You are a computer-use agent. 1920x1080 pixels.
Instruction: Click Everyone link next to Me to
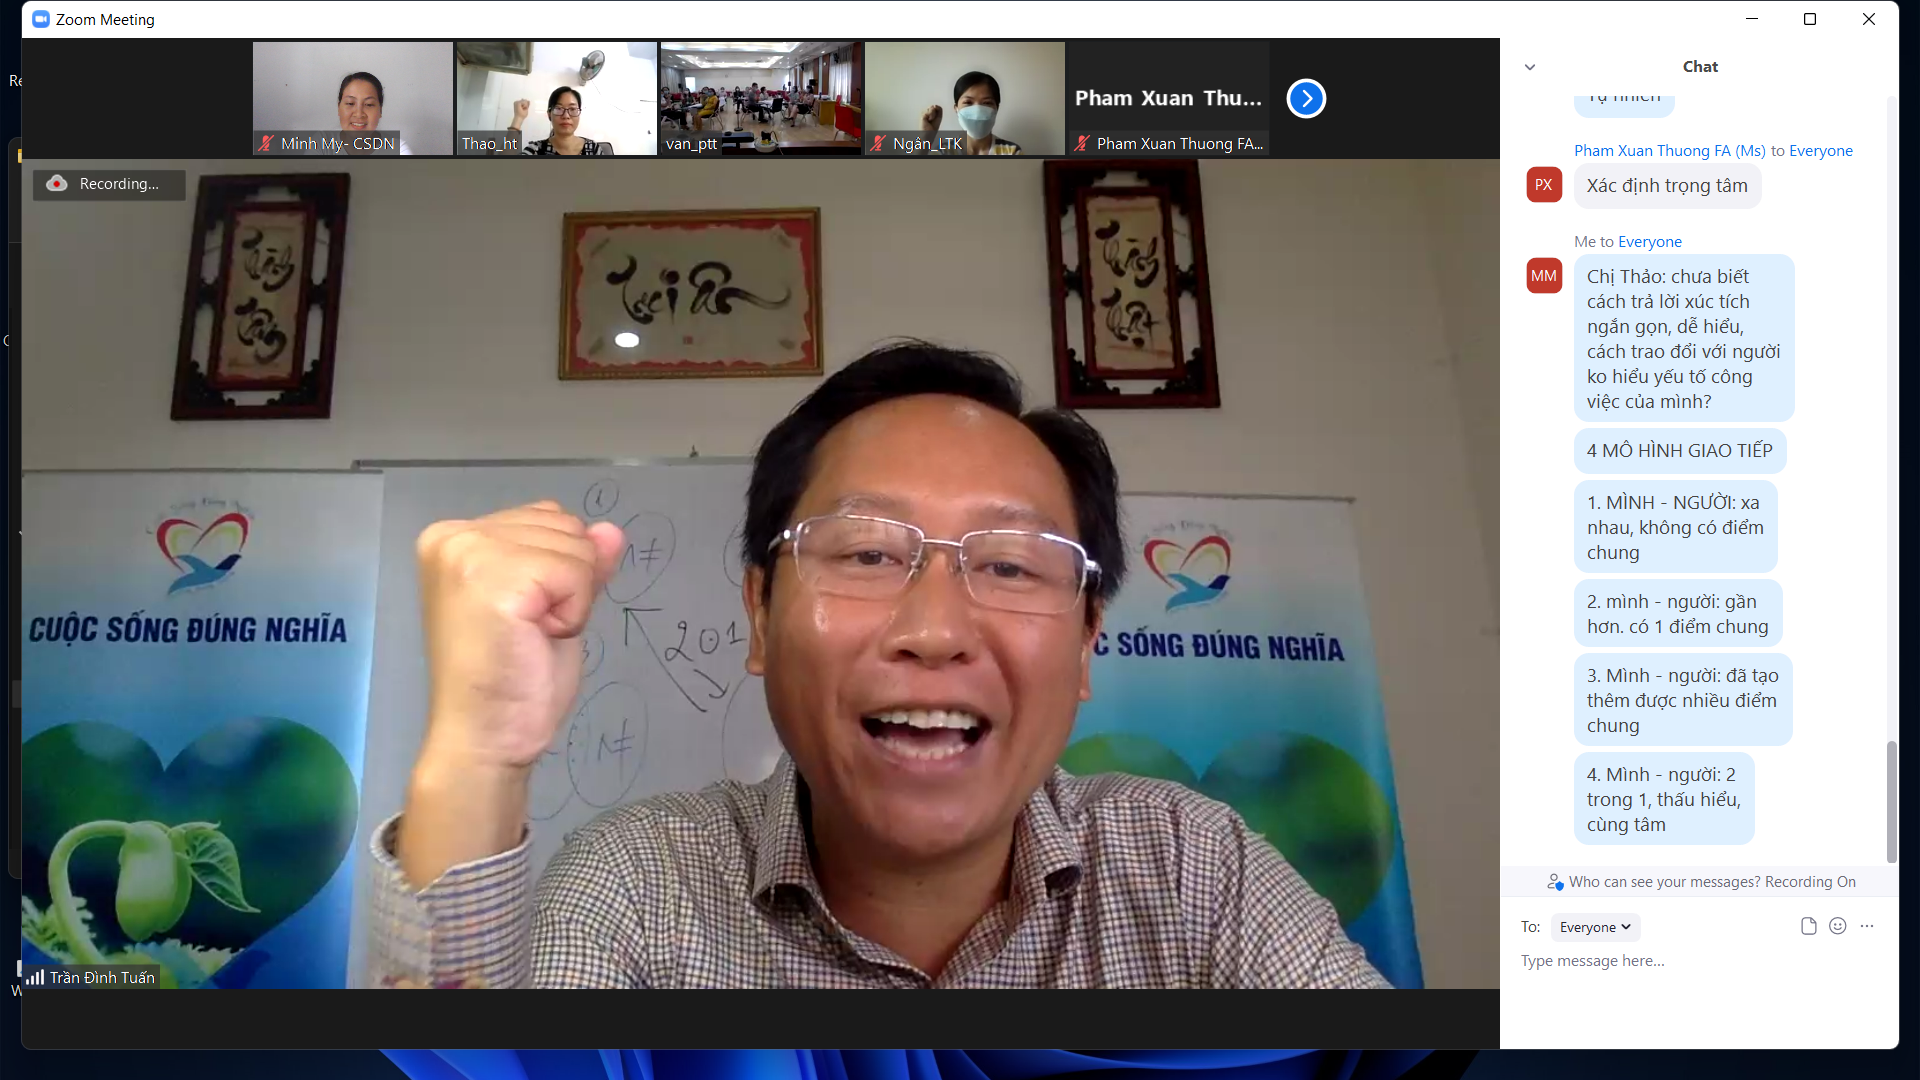coord(1650,242)
